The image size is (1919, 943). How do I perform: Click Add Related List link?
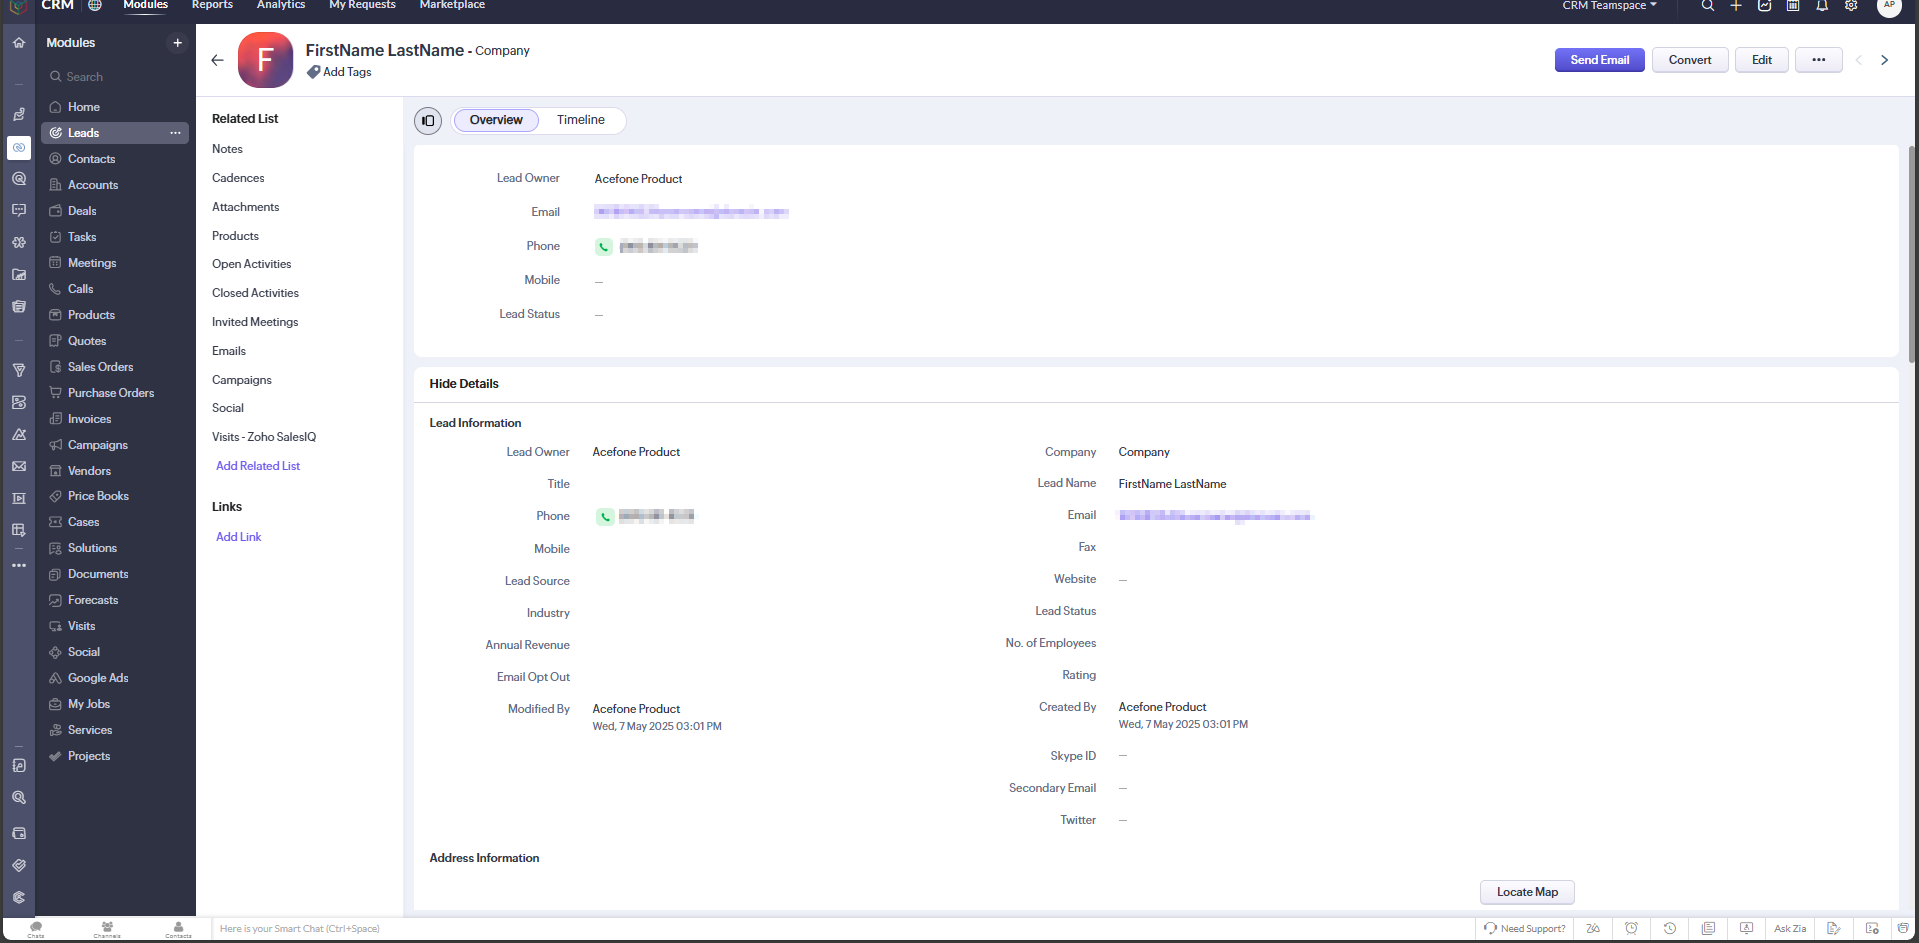pyautogui.click(x=258, y=466)
